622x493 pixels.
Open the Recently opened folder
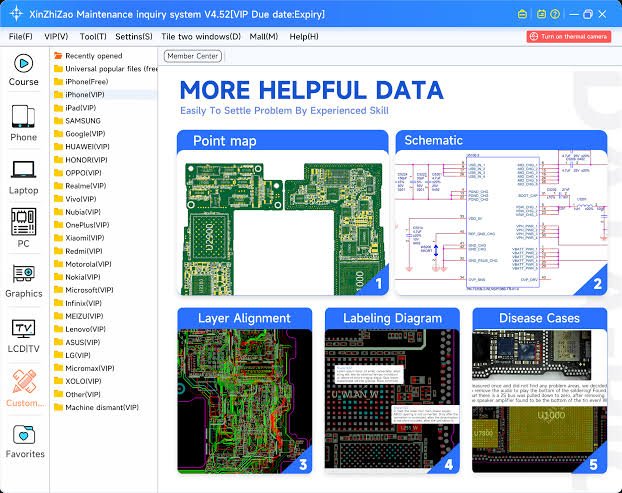(x=93, y=56)
